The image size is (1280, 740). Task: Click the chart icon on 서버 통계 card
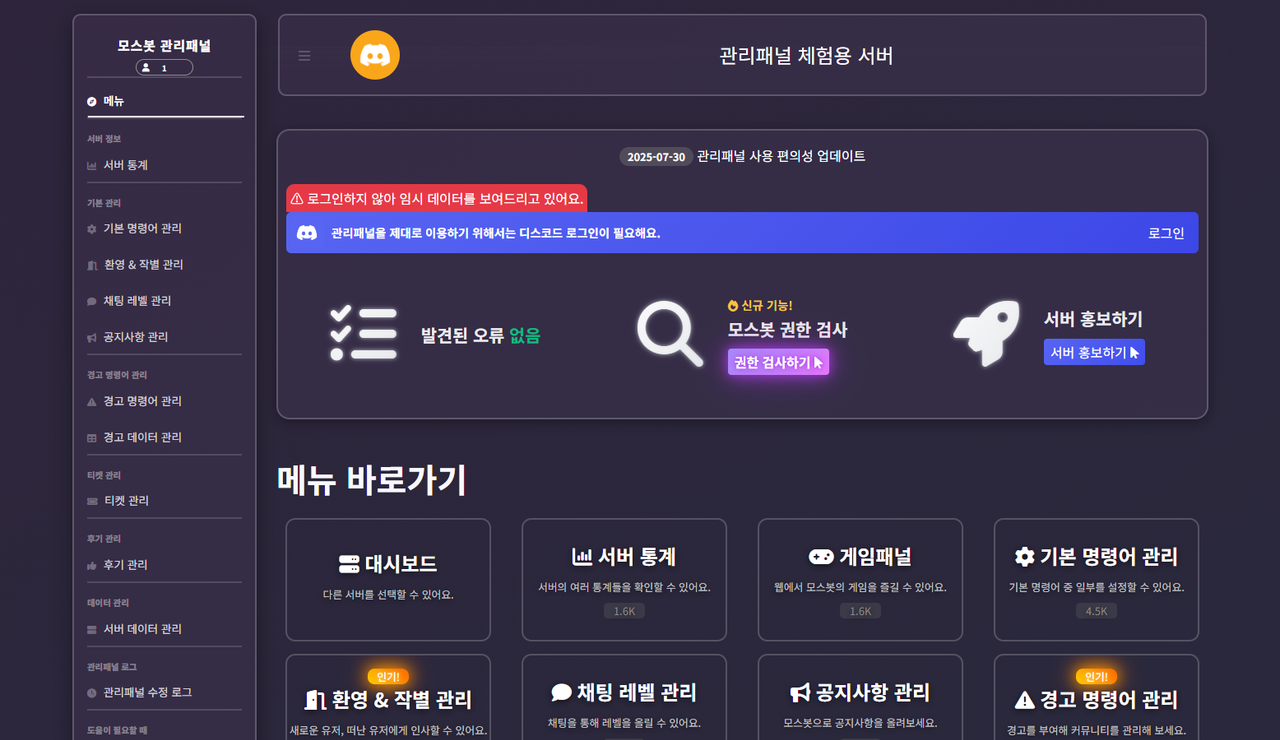coord(582,557)
